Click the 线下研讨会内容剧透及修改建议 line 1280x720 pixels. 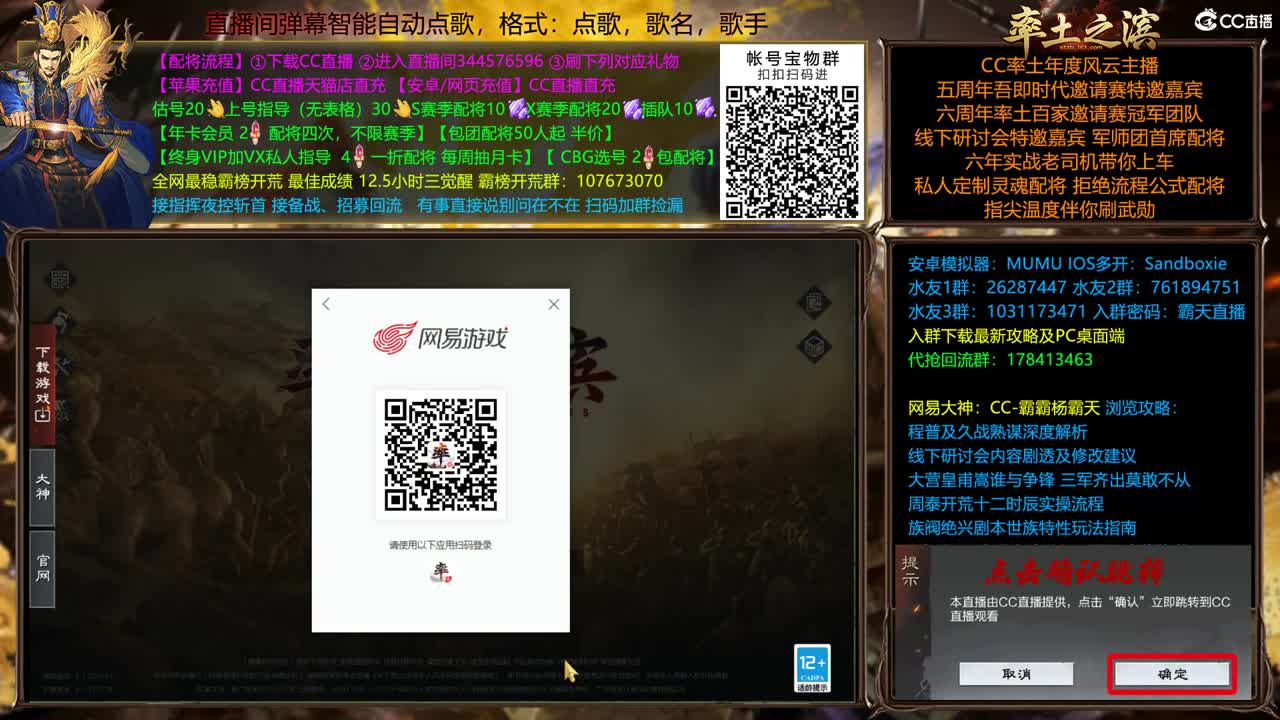(1022, 456)
